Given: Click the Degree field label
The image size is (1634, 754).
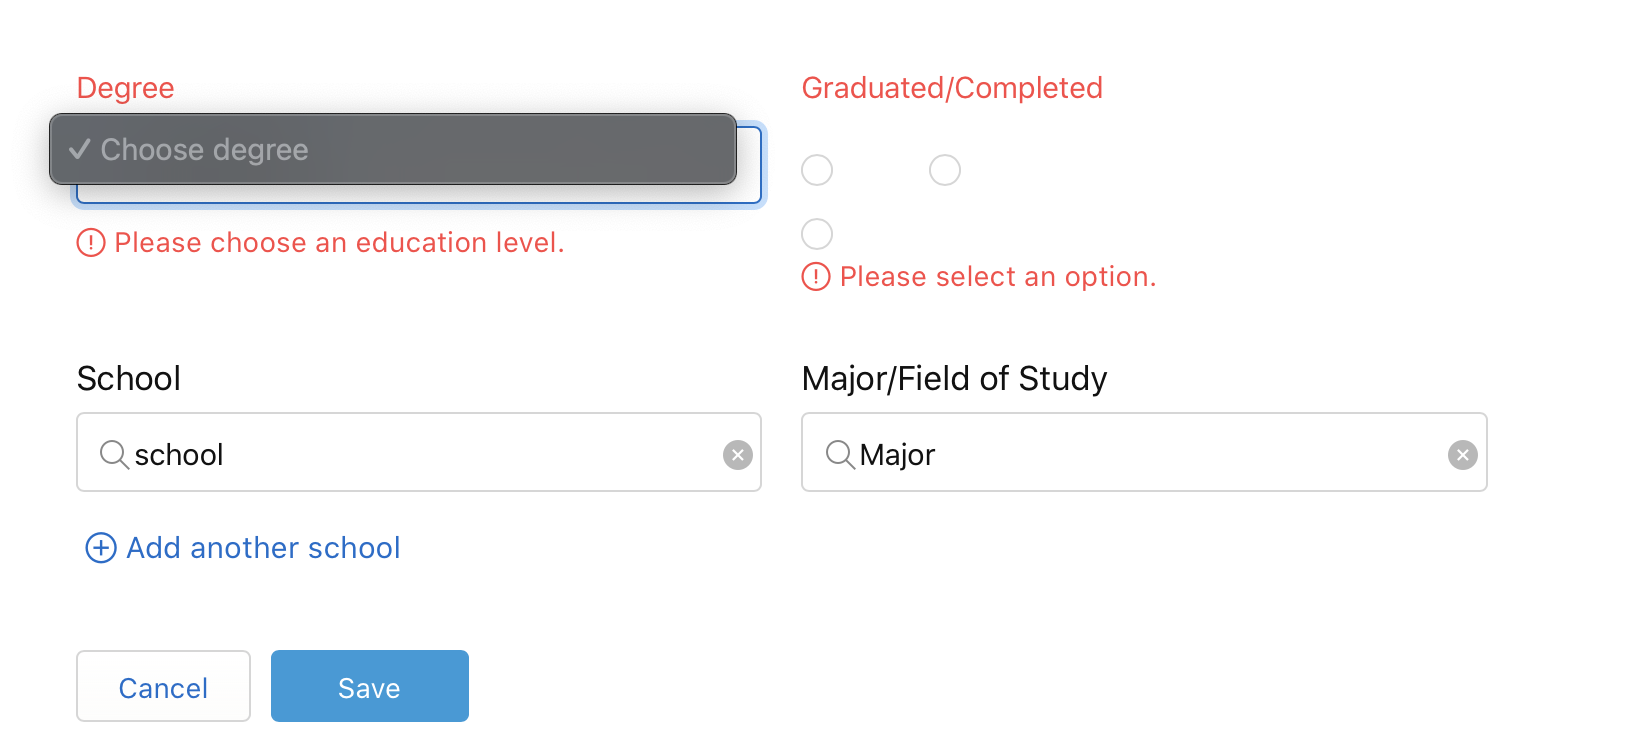Looking at the screenshot, I should pyautogui.click(x=126, y=88).
